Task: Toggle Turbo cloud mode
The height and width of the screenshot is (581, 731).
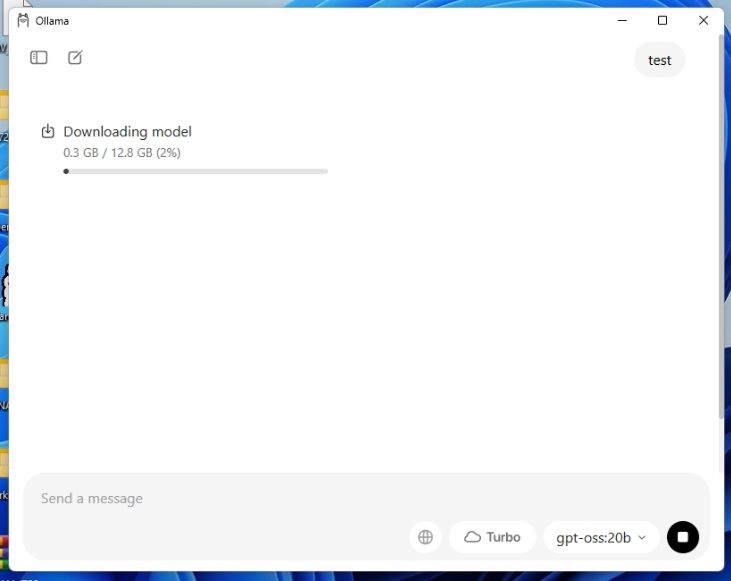Action: point(492,537)
